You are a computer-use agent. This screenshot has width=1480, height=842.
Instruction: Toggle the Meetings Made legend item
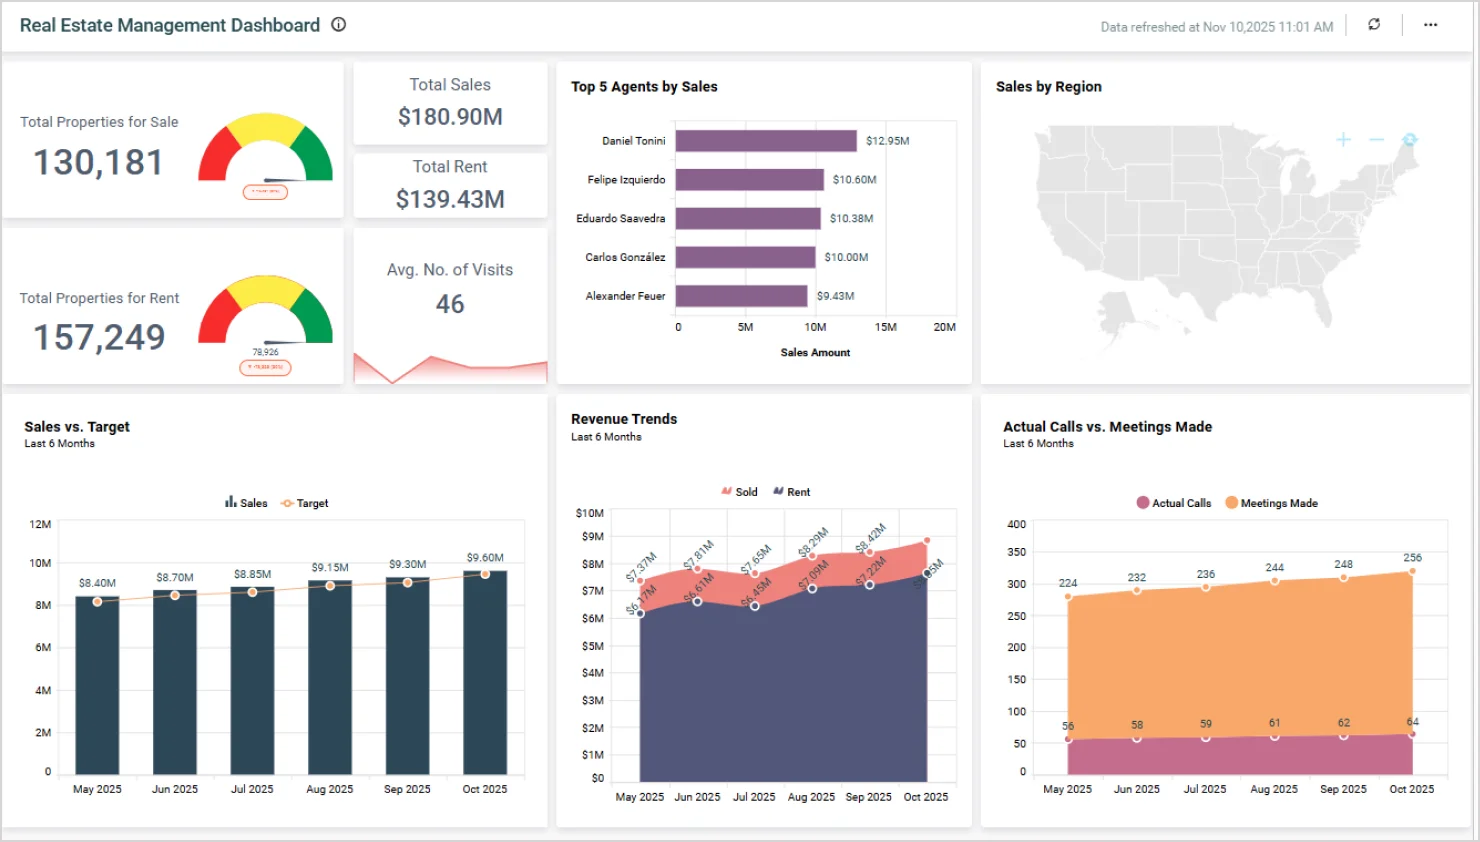pos(1271,503)
